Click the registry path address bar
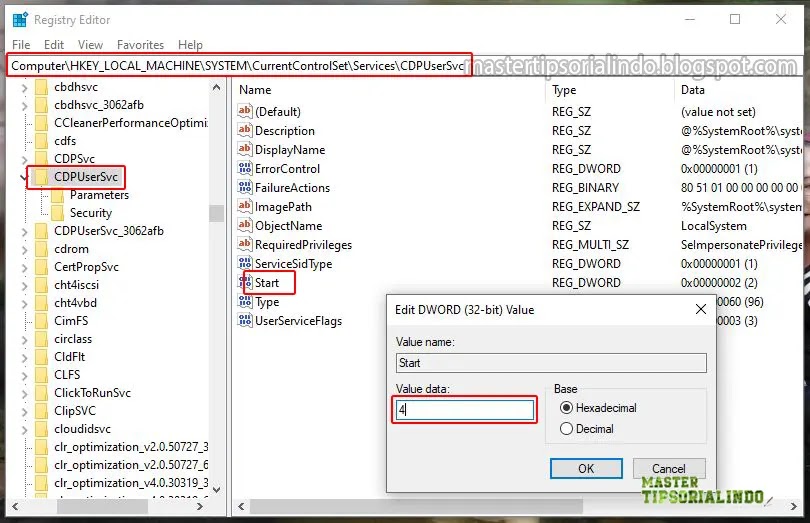Image resolution: width=810 pixels, height=523 pixels. [x=238, y=66]
